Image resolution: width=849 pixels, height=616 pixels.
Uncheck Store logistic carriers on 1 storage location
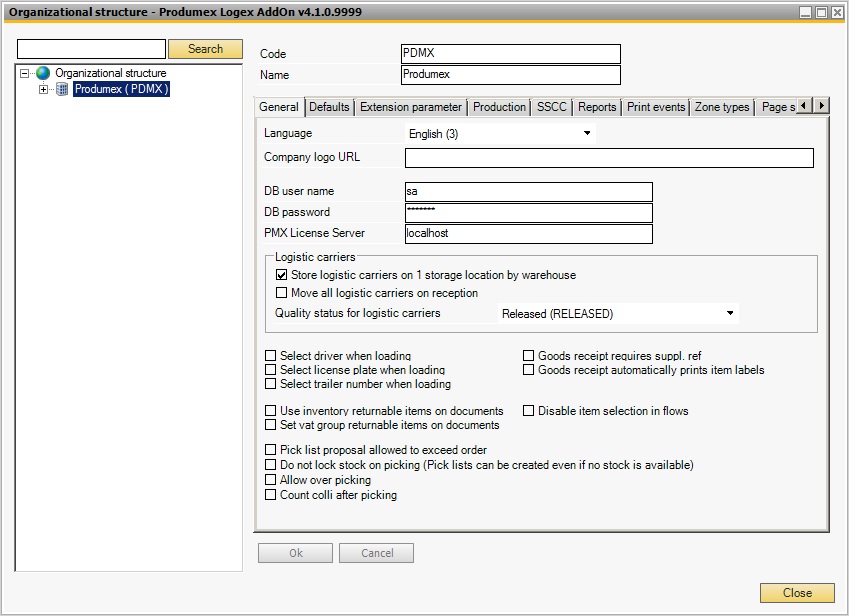[282, 275]
